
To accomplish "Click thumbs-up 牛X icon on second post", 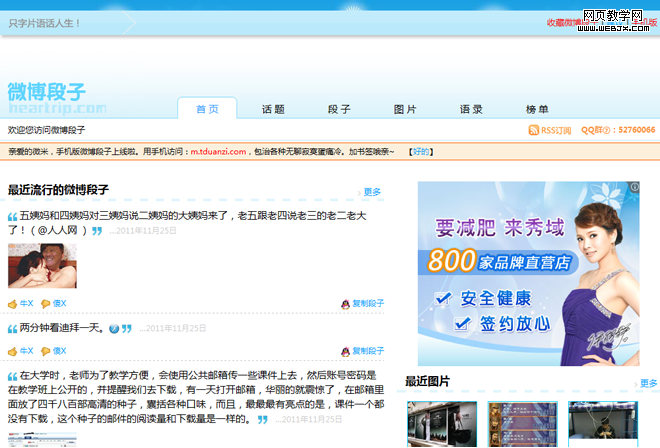I will [x=13, y=351].
